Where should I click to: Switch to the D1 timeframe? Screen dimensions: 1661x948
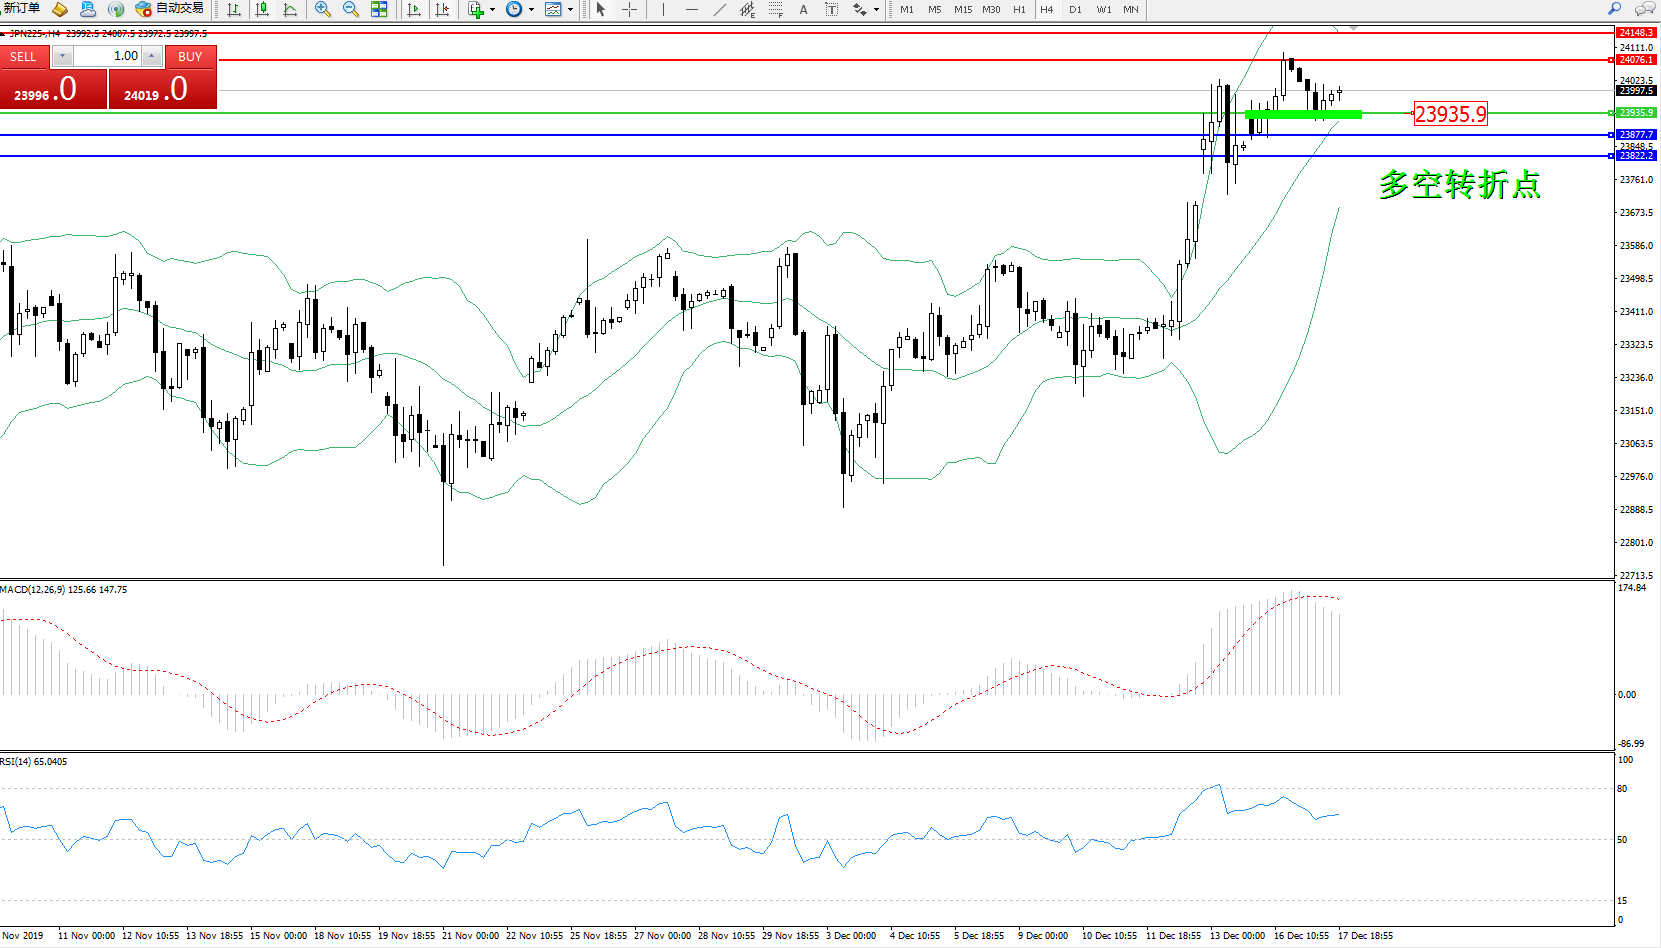(1075, 9)
